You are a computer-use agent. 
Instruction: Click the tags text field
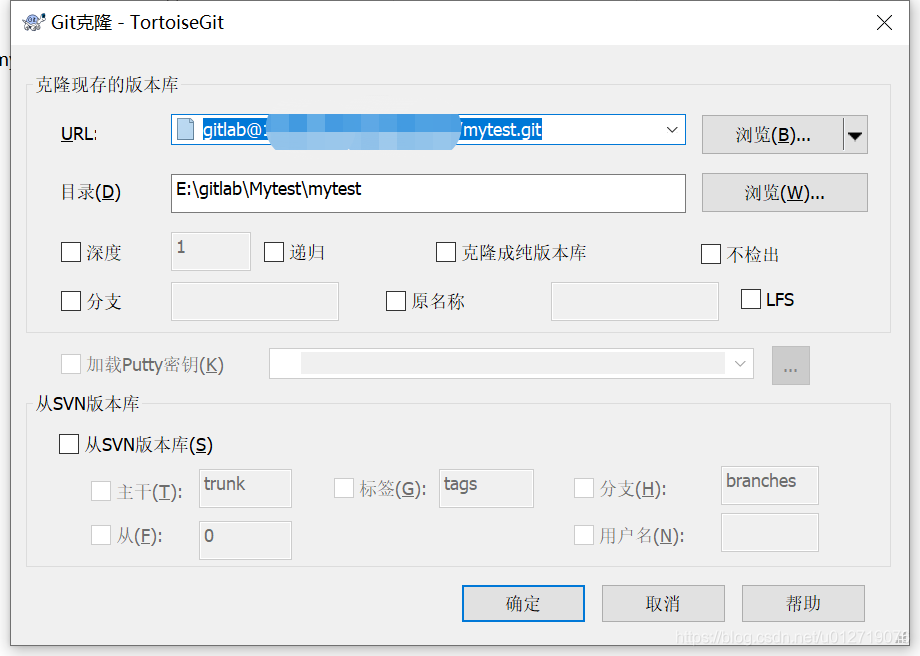(x=486, y=488)
